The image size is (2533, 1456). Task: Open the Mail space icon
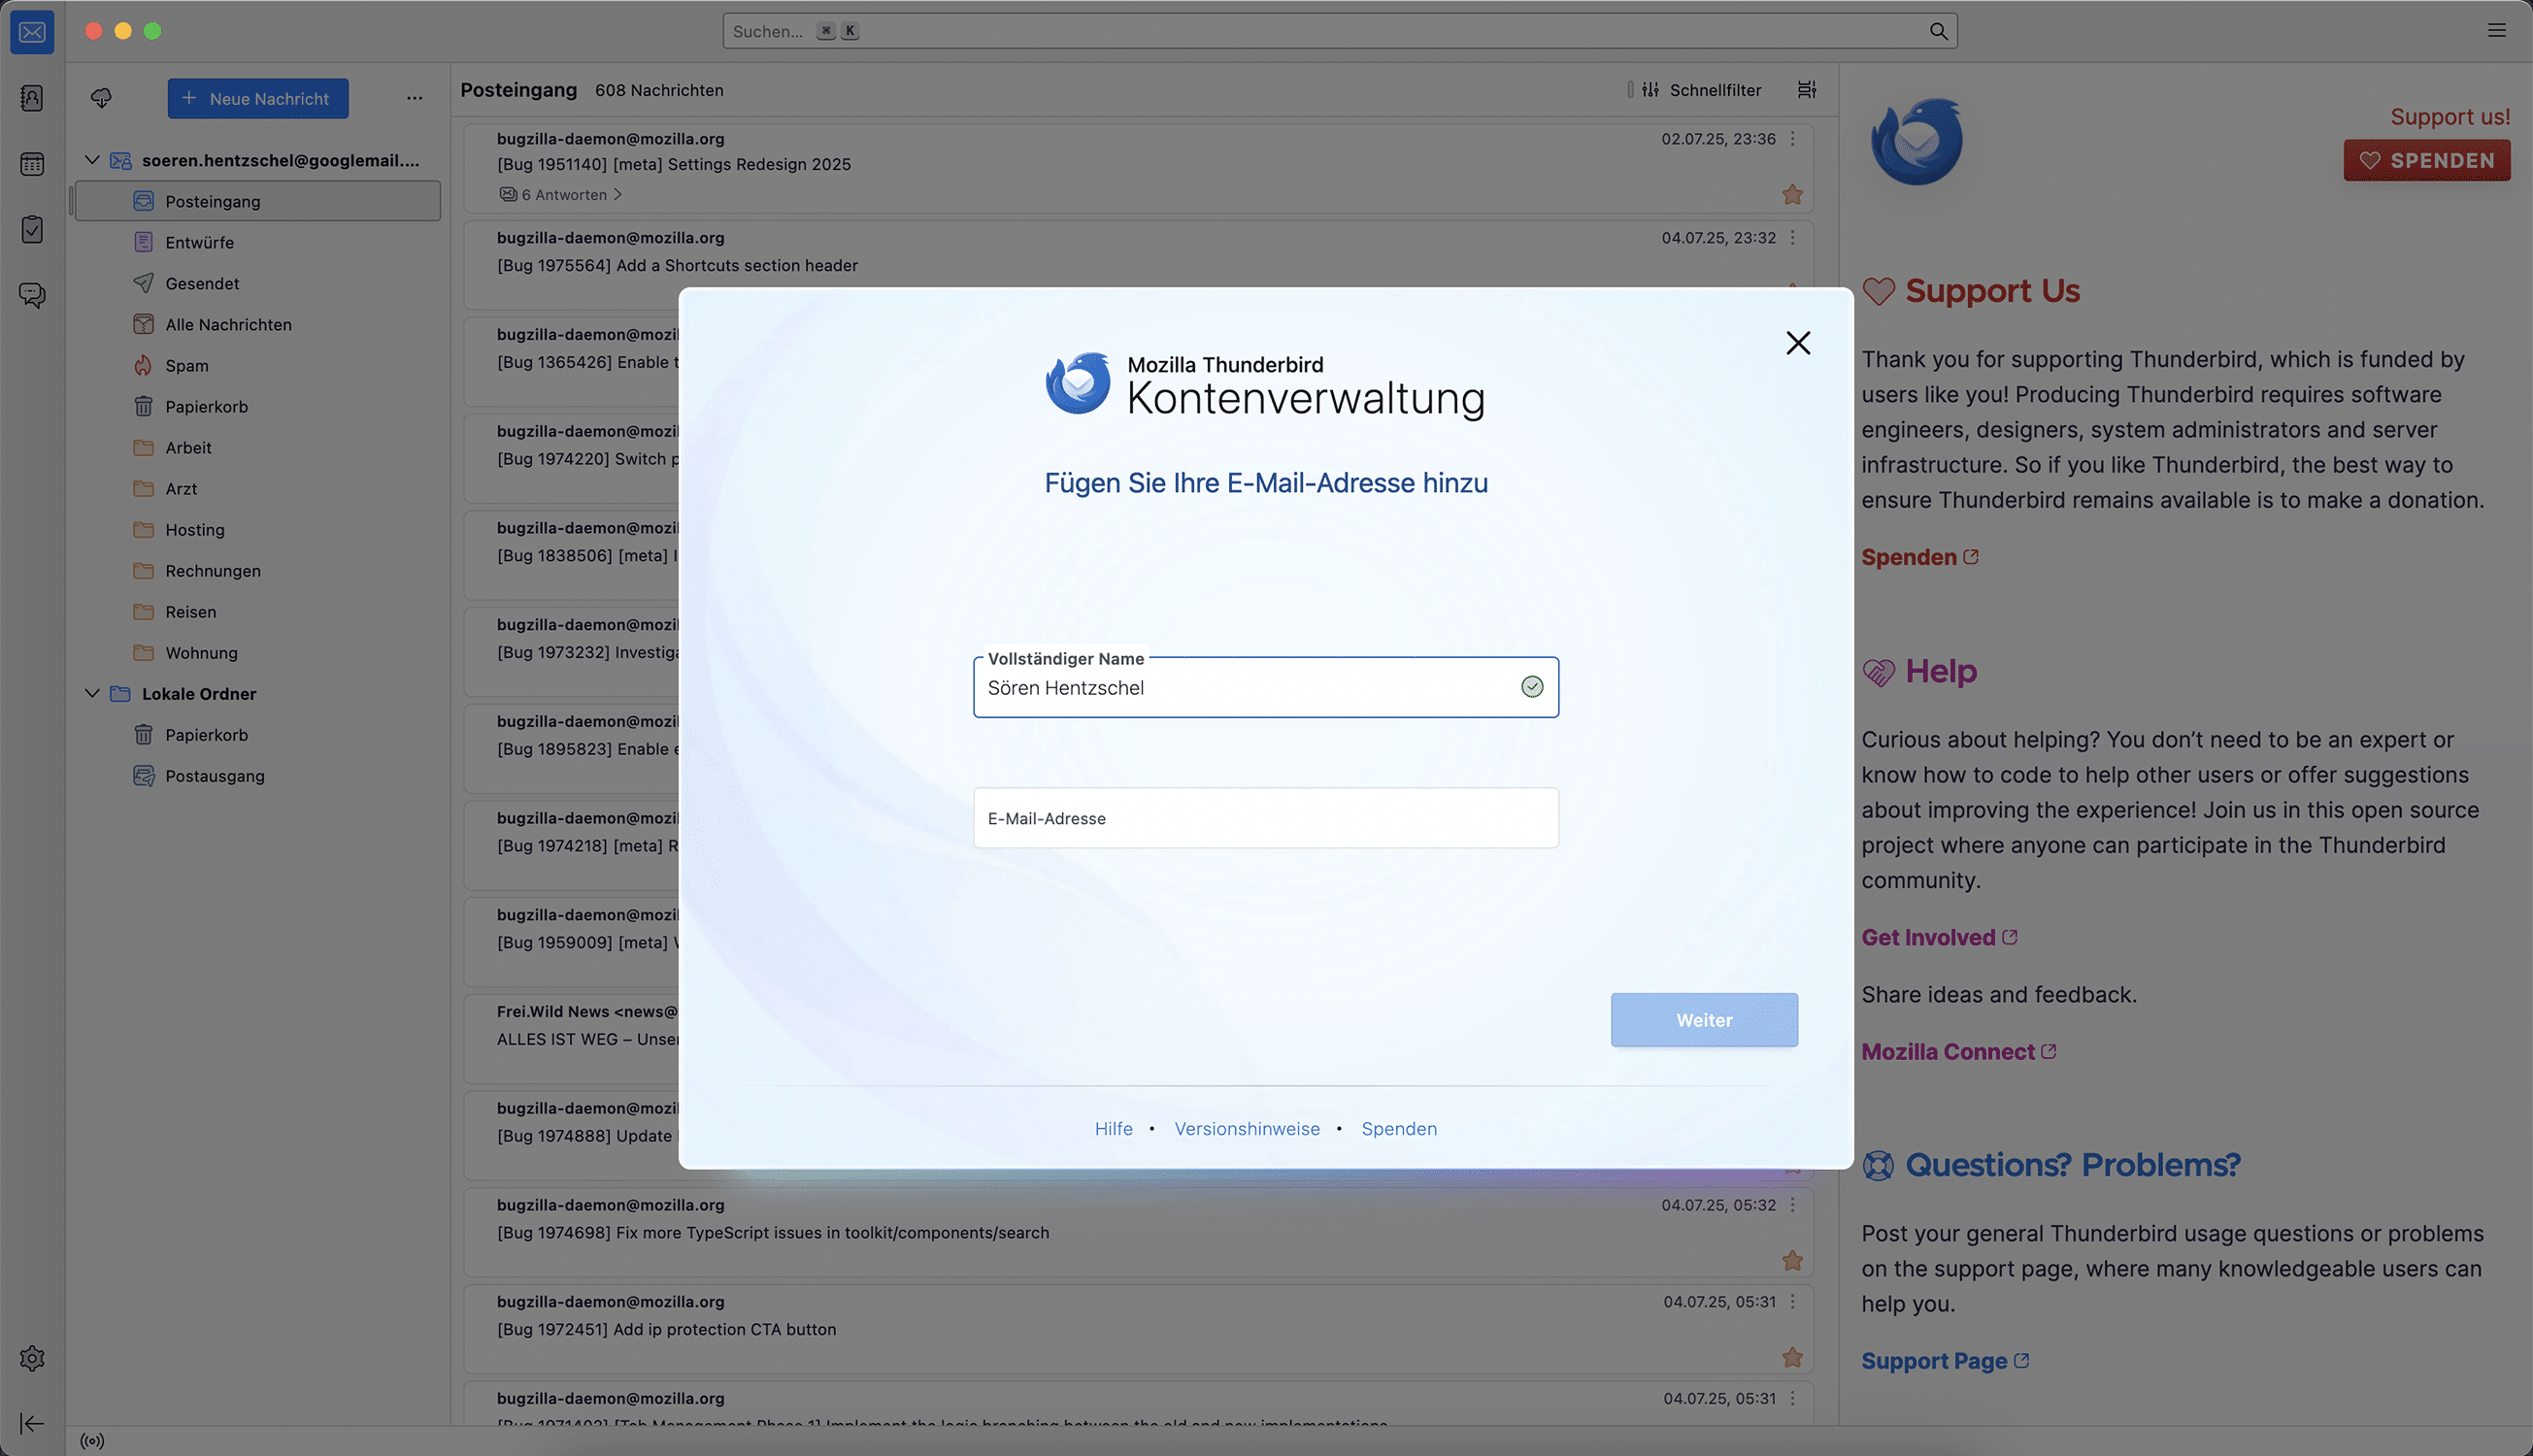point(32,32)
